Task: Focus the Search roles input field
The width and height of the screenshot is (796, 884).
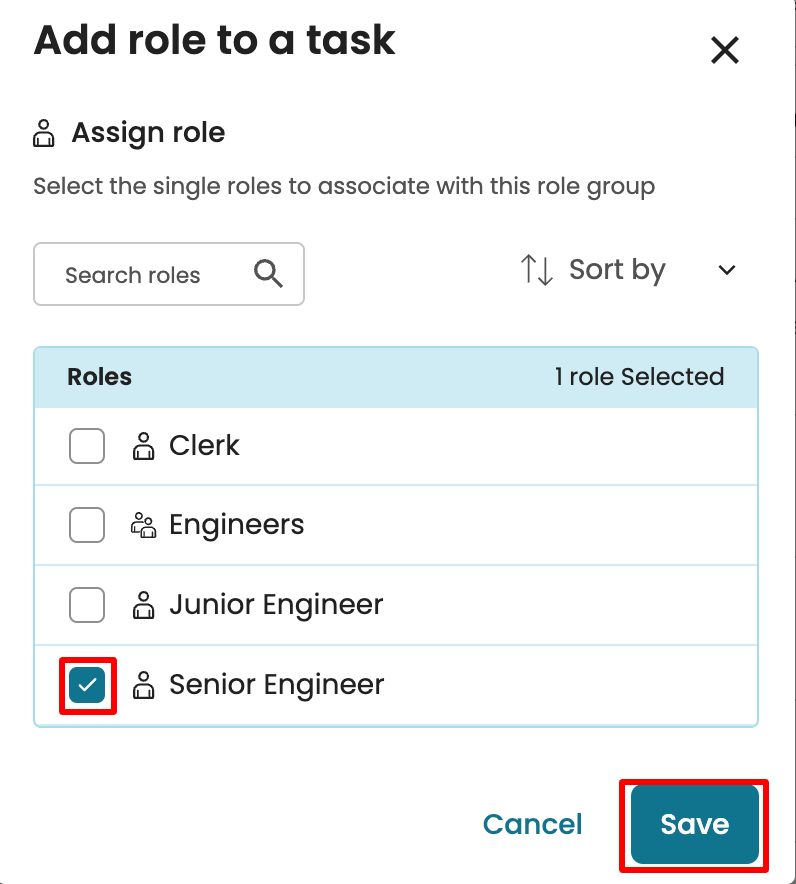Action: (140, 275)
